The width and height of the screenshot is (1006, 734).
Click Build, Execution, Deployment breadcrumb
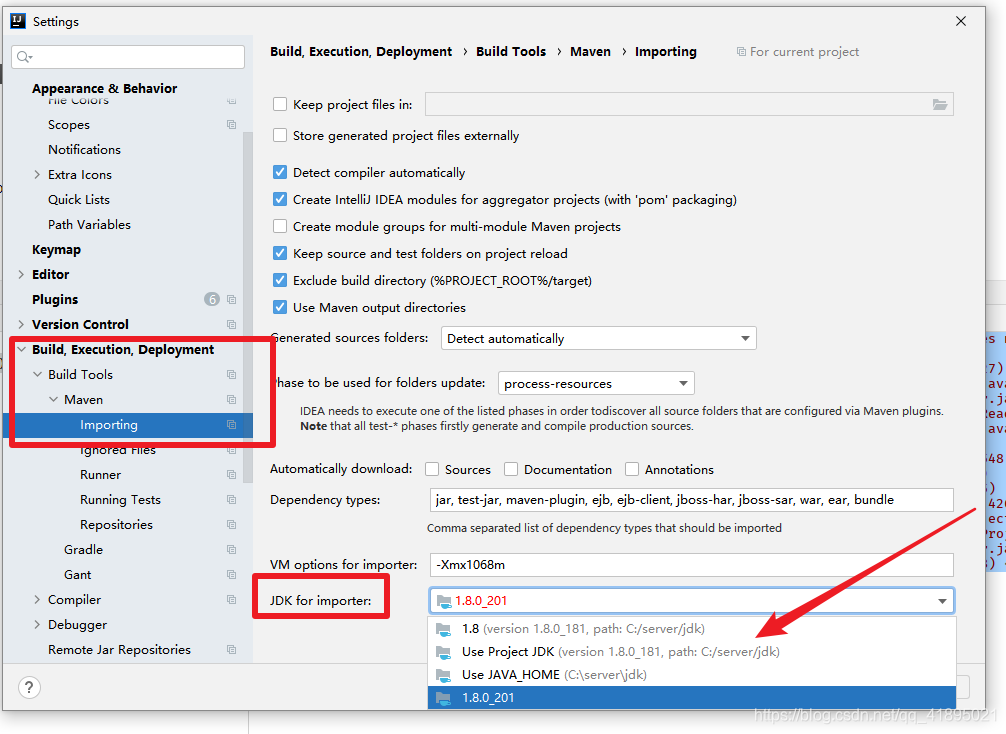361,51
